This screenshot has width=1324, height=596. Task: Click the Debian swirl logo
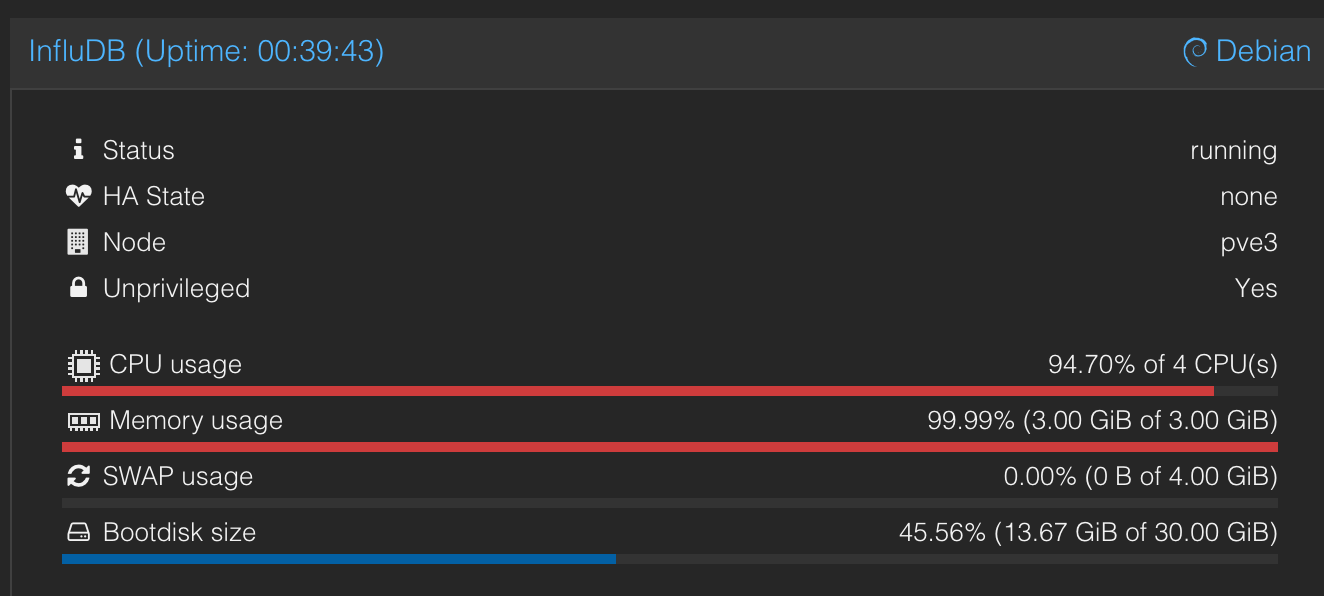click(1194, 51)
